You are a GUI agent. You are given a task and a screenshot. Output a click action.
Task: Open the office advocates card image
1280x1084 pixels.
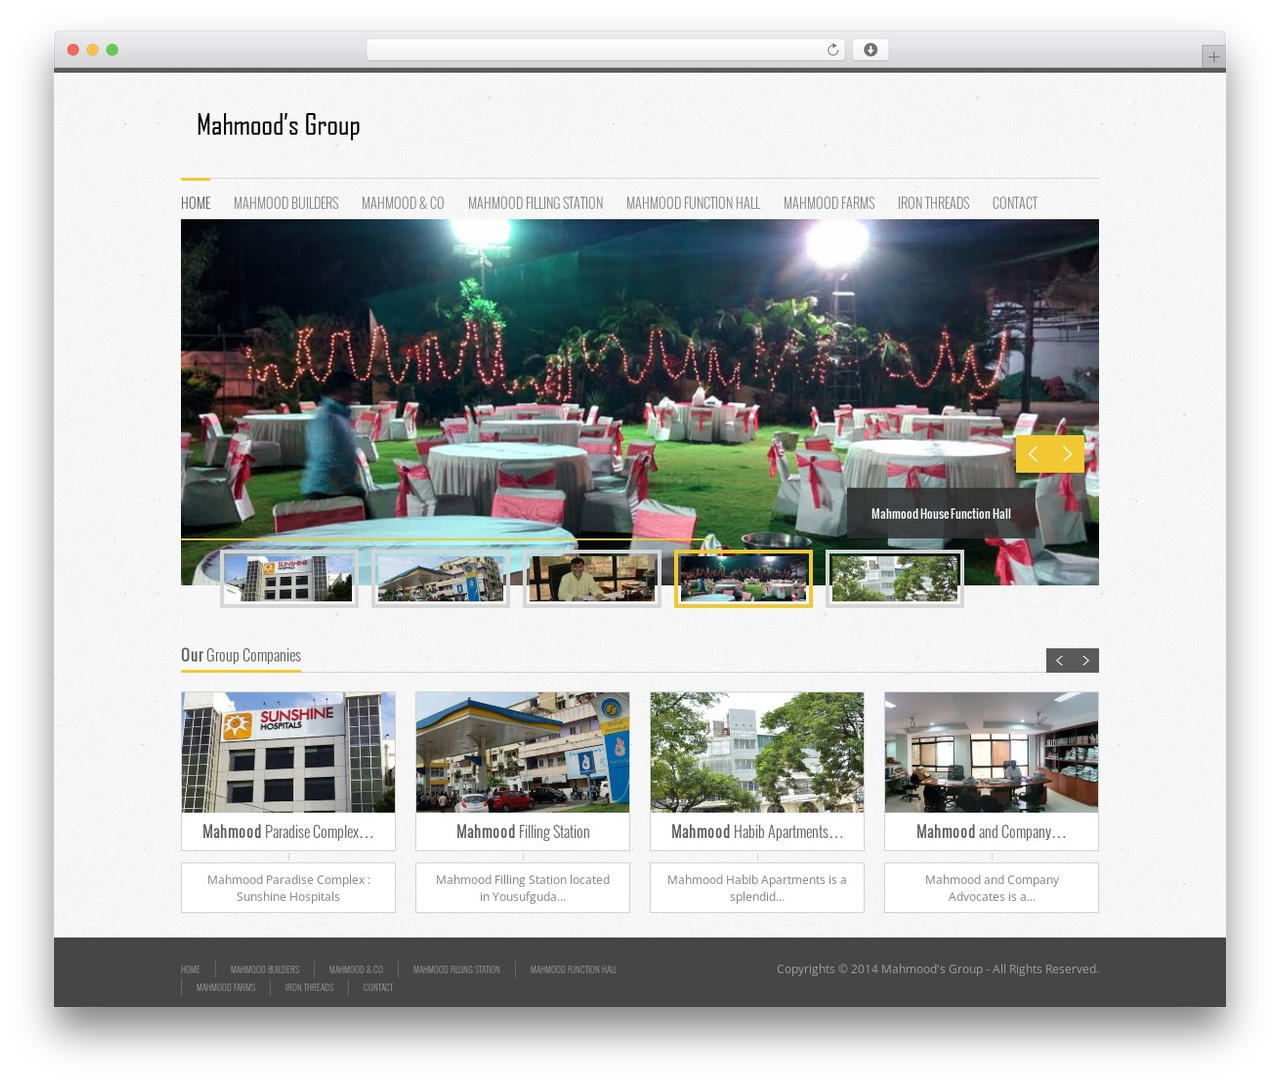coord(991,752)
